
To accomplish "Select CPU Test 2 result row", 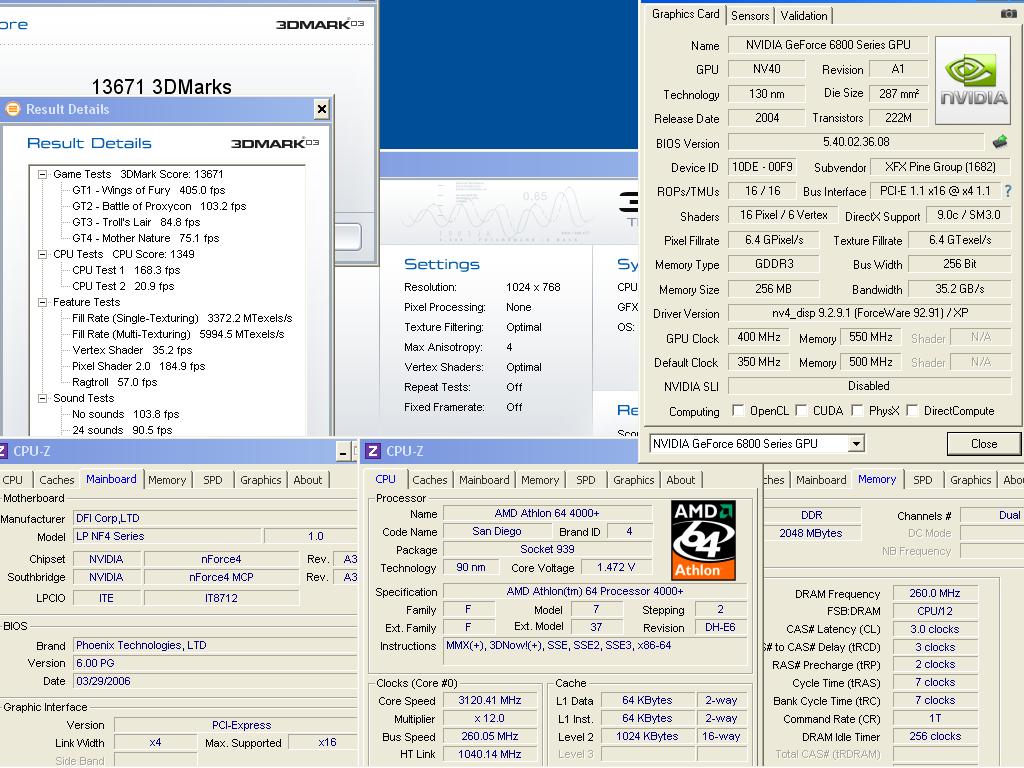I will [x=123, y=286].
